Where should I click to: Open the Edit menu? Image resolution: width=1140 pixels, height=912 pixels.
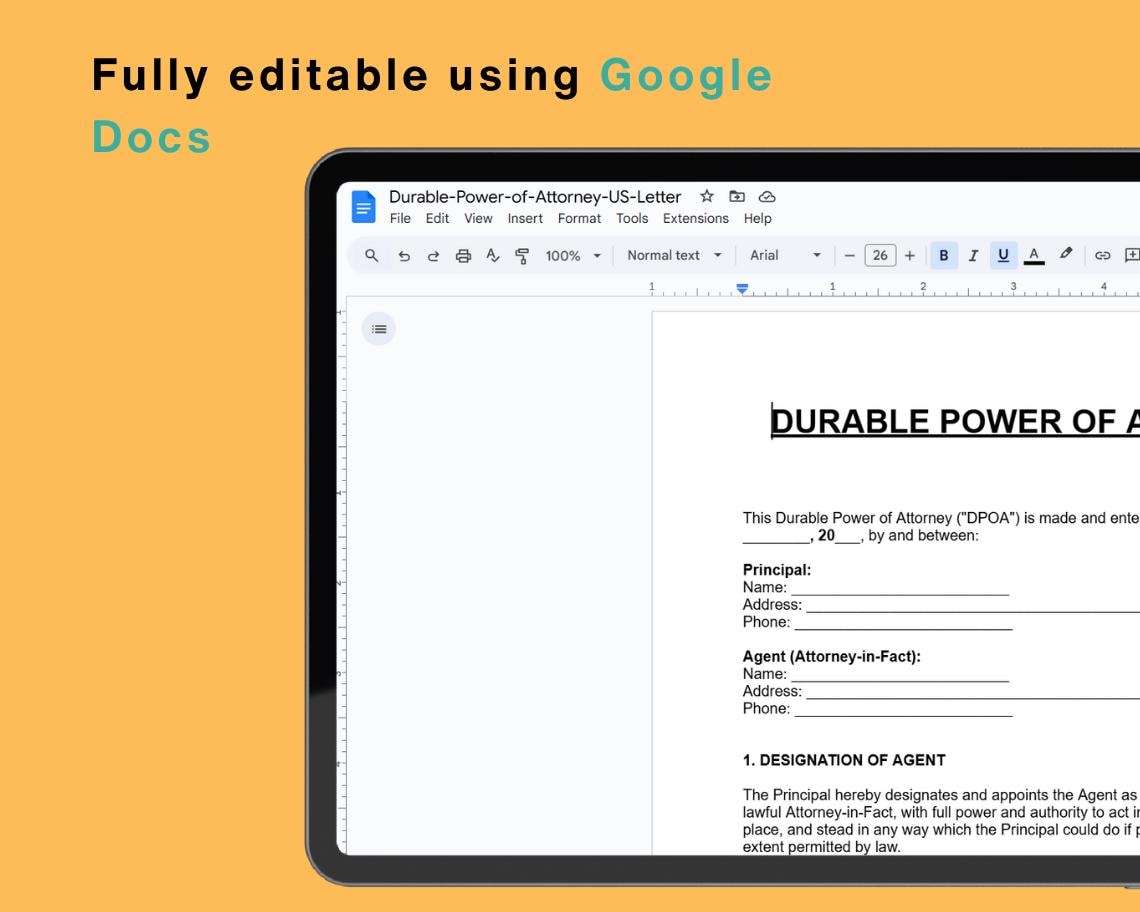[437, 218]
